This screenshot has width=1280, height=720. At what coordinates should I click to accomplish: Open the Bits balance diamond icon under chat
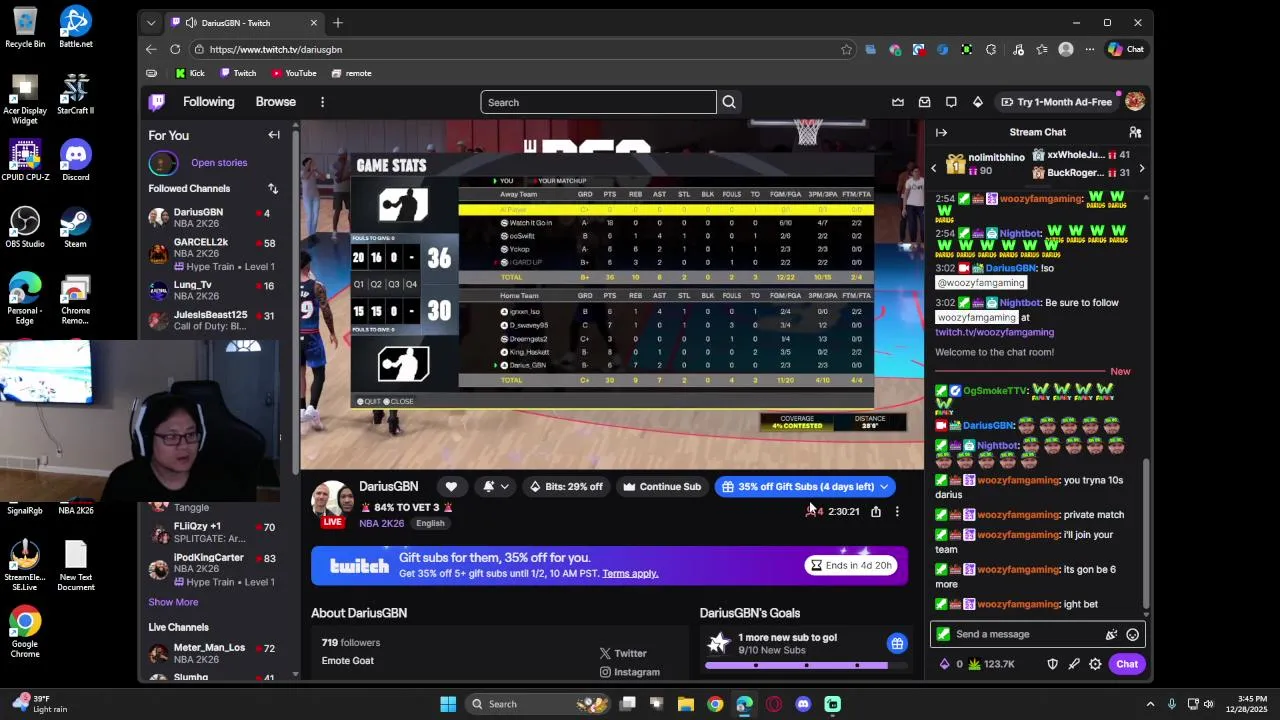945,664
